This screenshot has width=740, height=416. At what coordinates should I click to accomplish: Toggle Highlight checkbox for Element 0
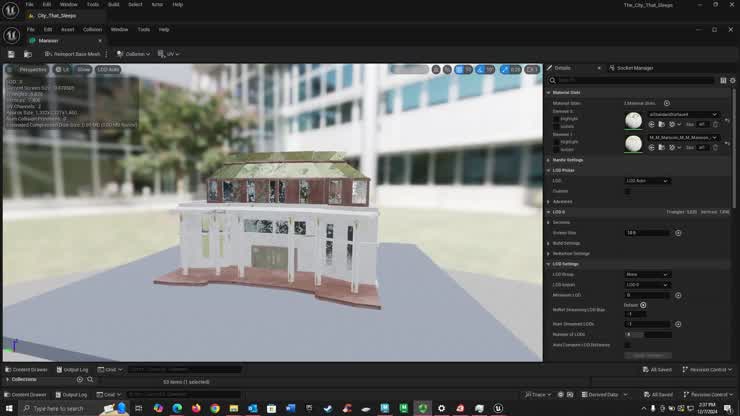click(557, 118)
